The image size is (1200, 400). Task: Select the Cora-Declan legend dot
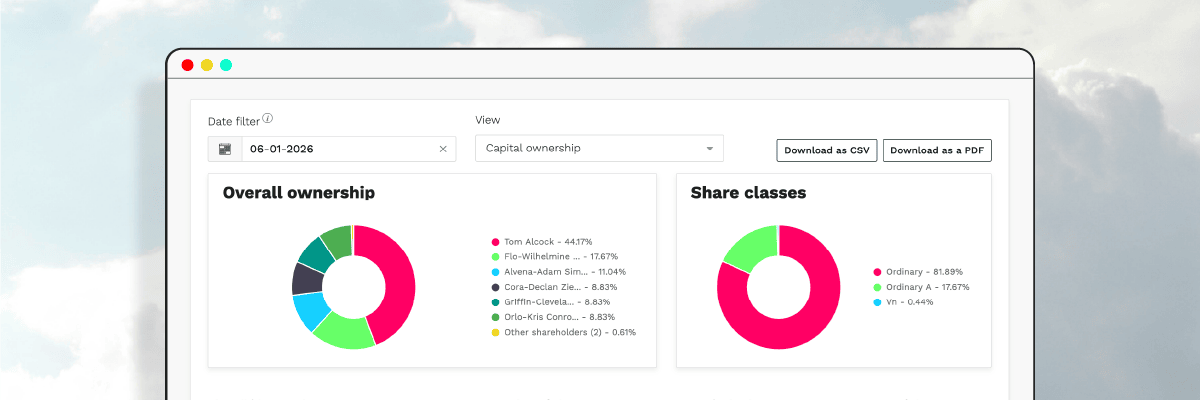click(495, 287)
